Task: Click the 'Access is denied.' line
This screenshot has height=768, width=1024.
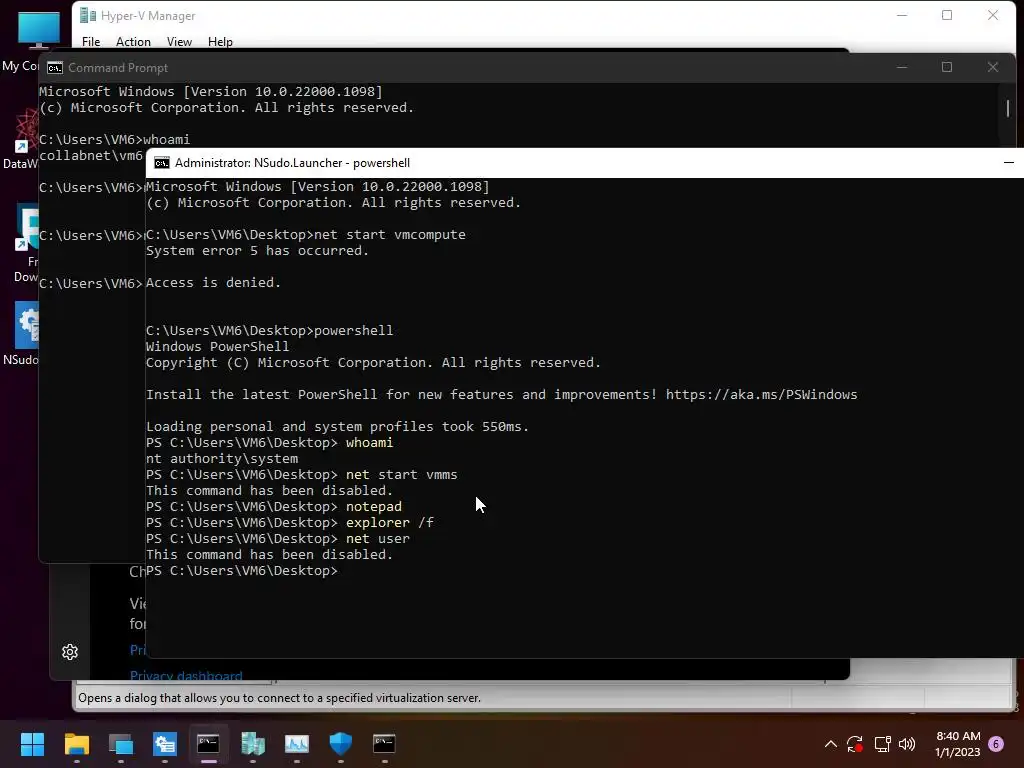Action: point(214,282)
